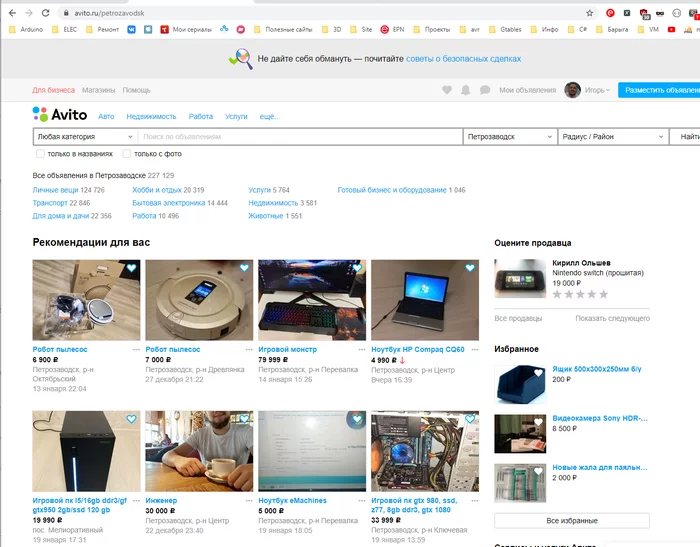Open more options dots for Игровой монстр
700x547 pixels.
[x=362, y=350]
